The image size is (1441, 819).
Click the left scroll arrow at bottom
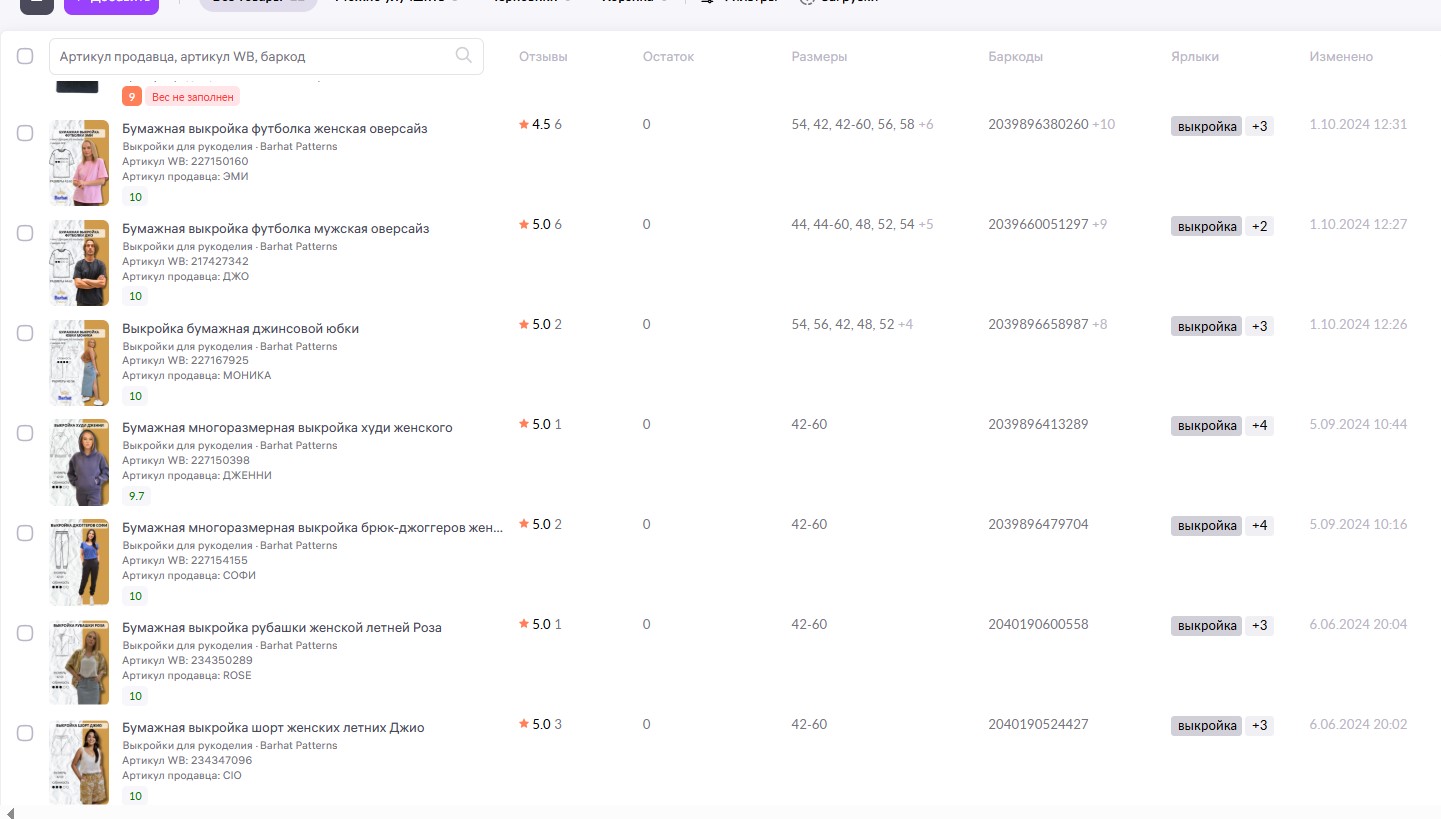pyautogui.click(x=10, y=813)
